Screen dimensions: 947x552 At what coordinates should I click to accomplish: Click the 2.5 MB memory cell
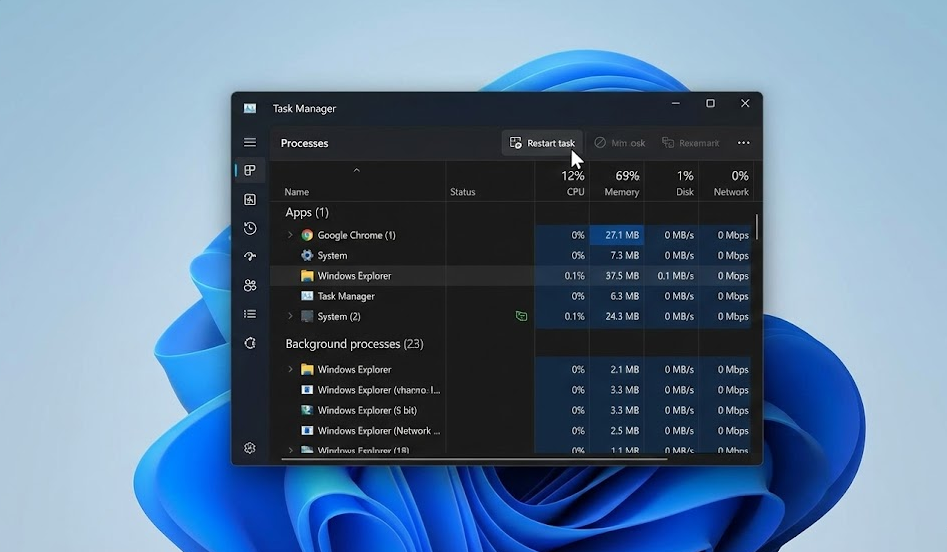(617, 431)
